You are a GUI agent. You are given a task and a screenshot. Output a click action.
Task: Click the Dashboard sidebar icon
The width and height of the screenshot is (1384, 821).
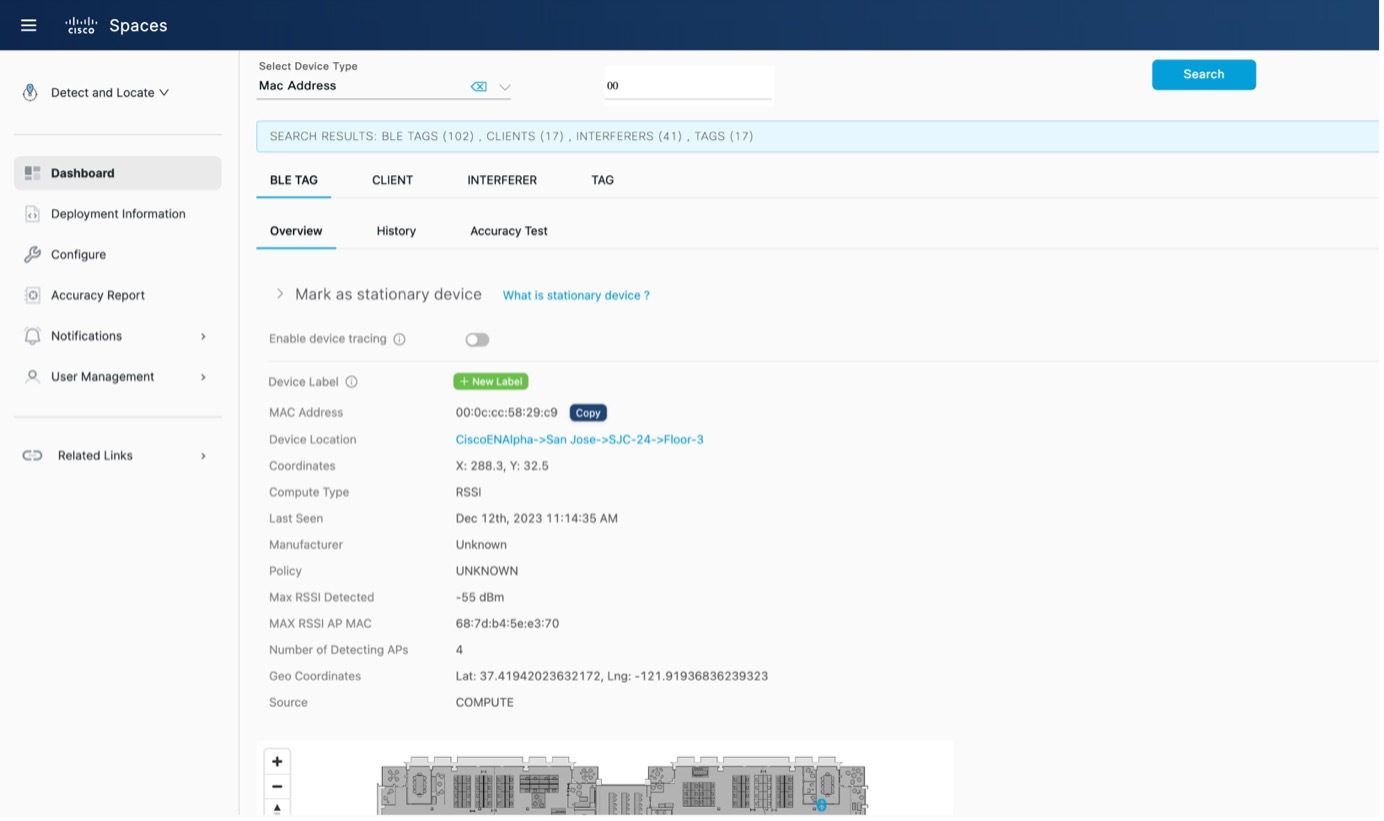pyautogui.click(x=32, y=173)
